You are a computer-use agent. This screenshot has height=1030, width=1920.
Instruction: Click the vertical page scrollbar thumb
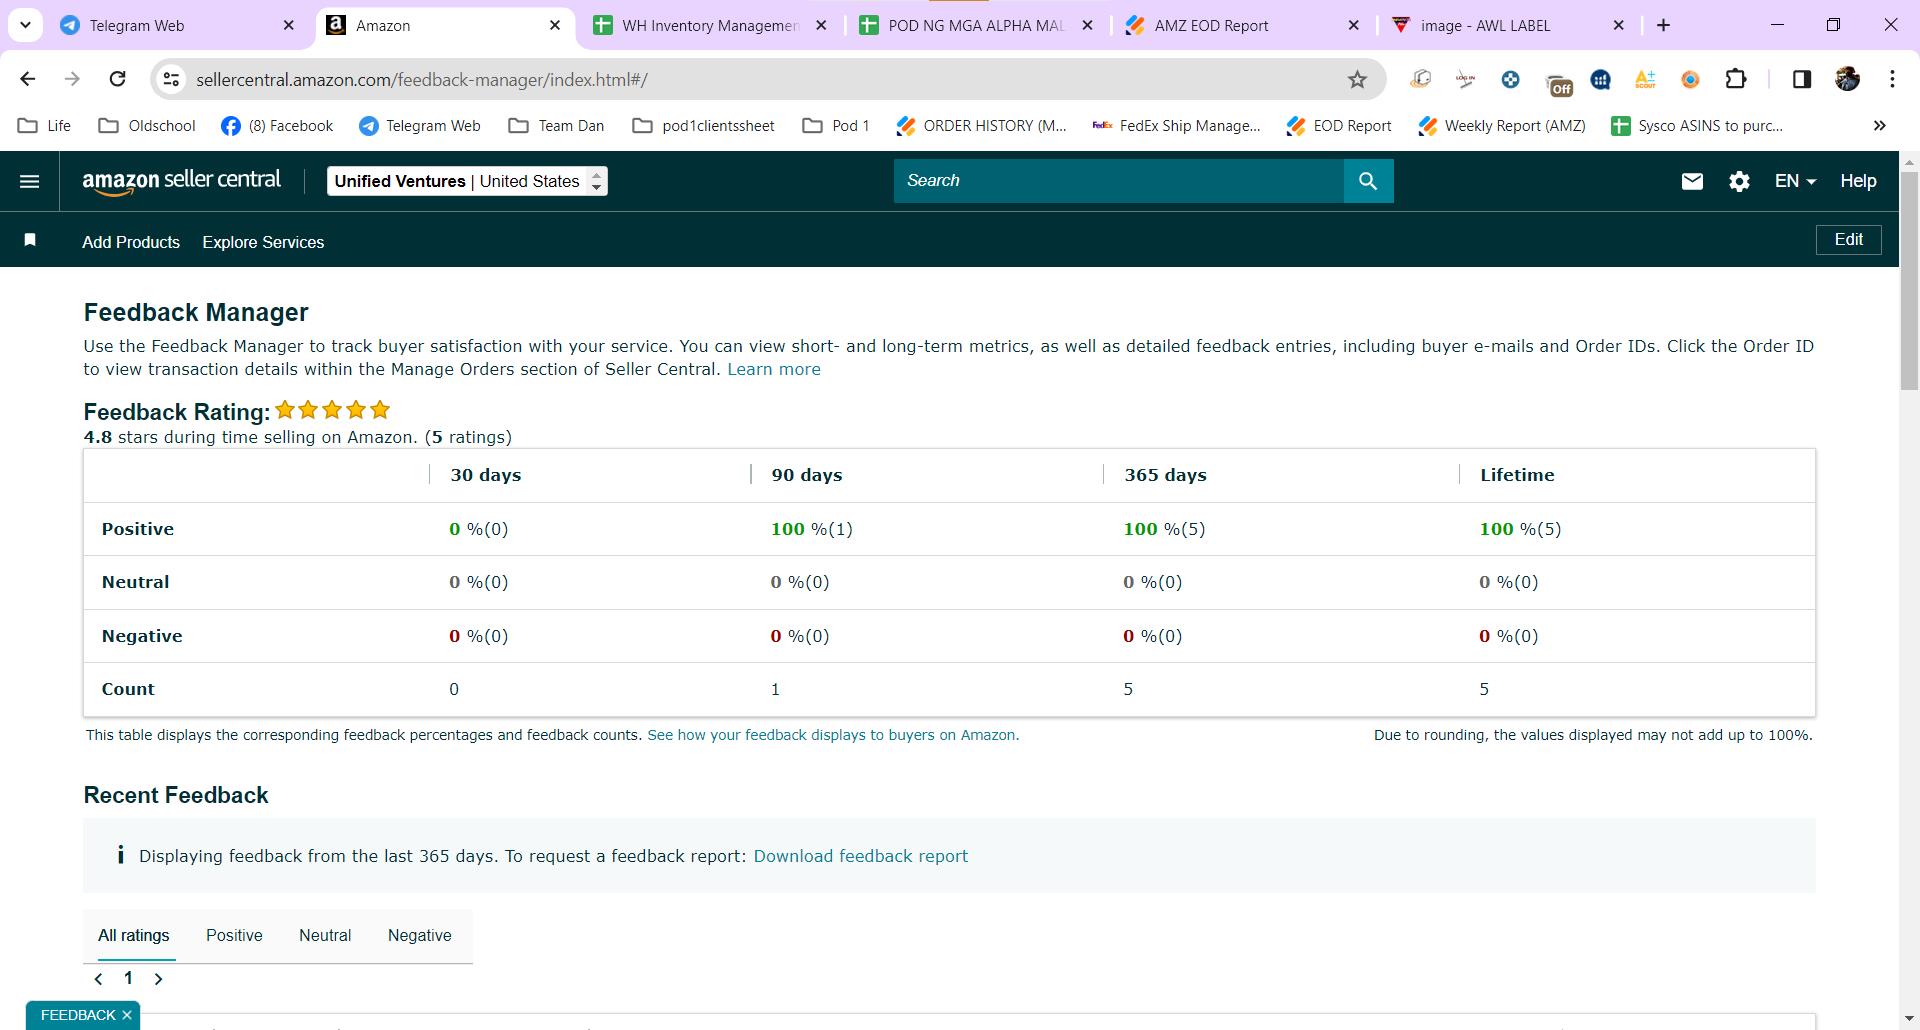[x=1909, y=280]
